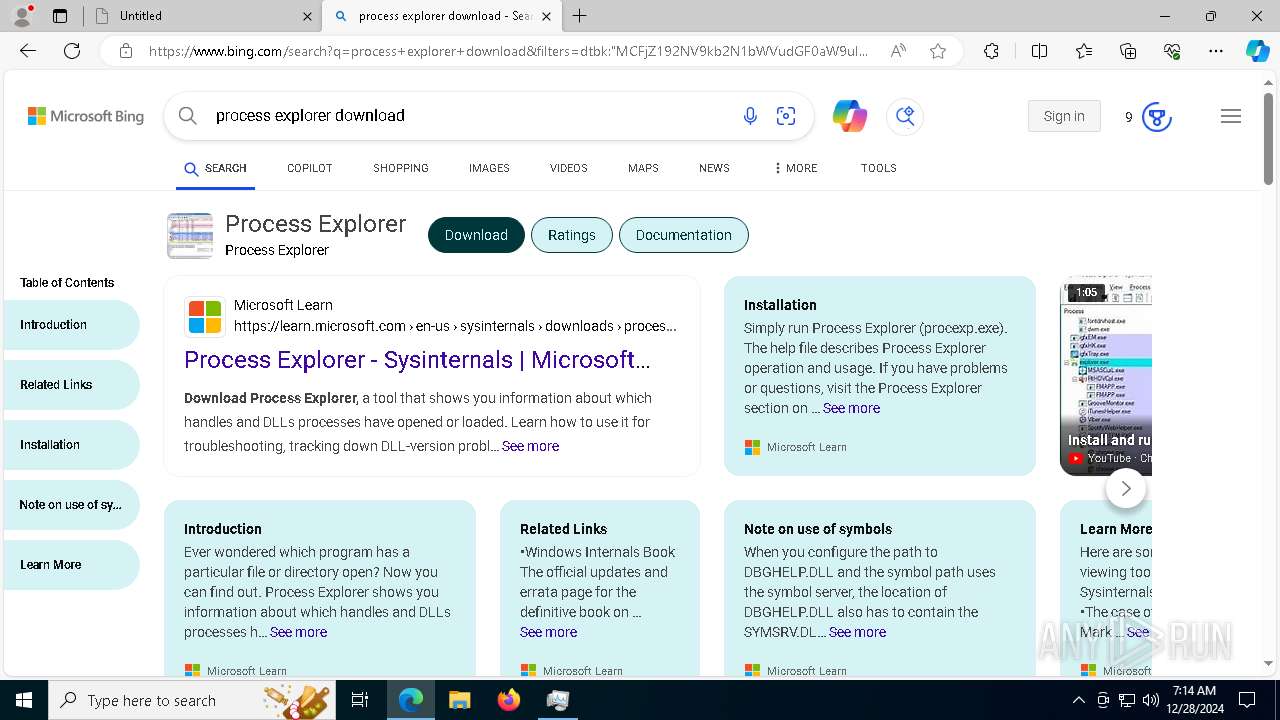1280x720 pixels.
Task: Click the Bing chat search icon
Action: point(905,116)
